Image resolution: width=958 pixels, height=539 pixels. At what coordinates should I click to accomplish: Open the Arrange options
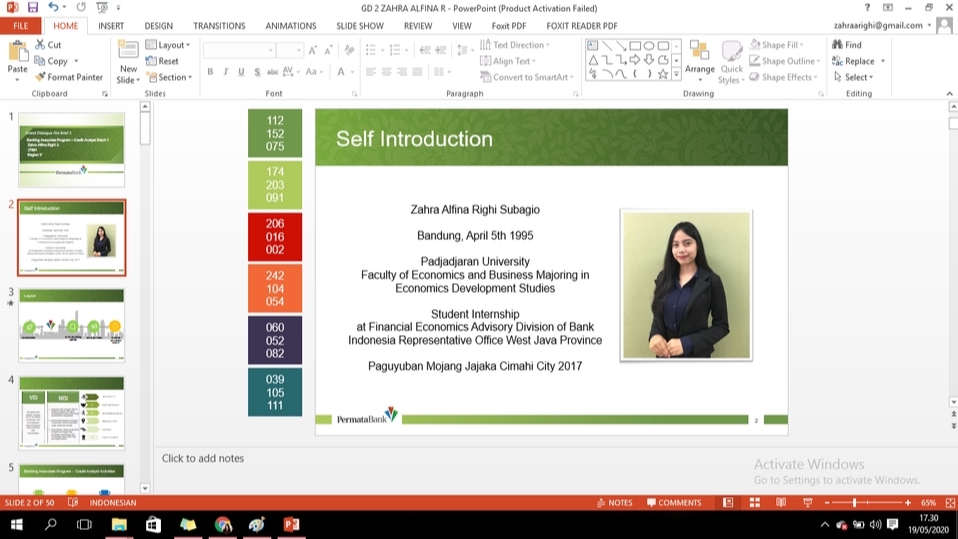tap(700, 61)
